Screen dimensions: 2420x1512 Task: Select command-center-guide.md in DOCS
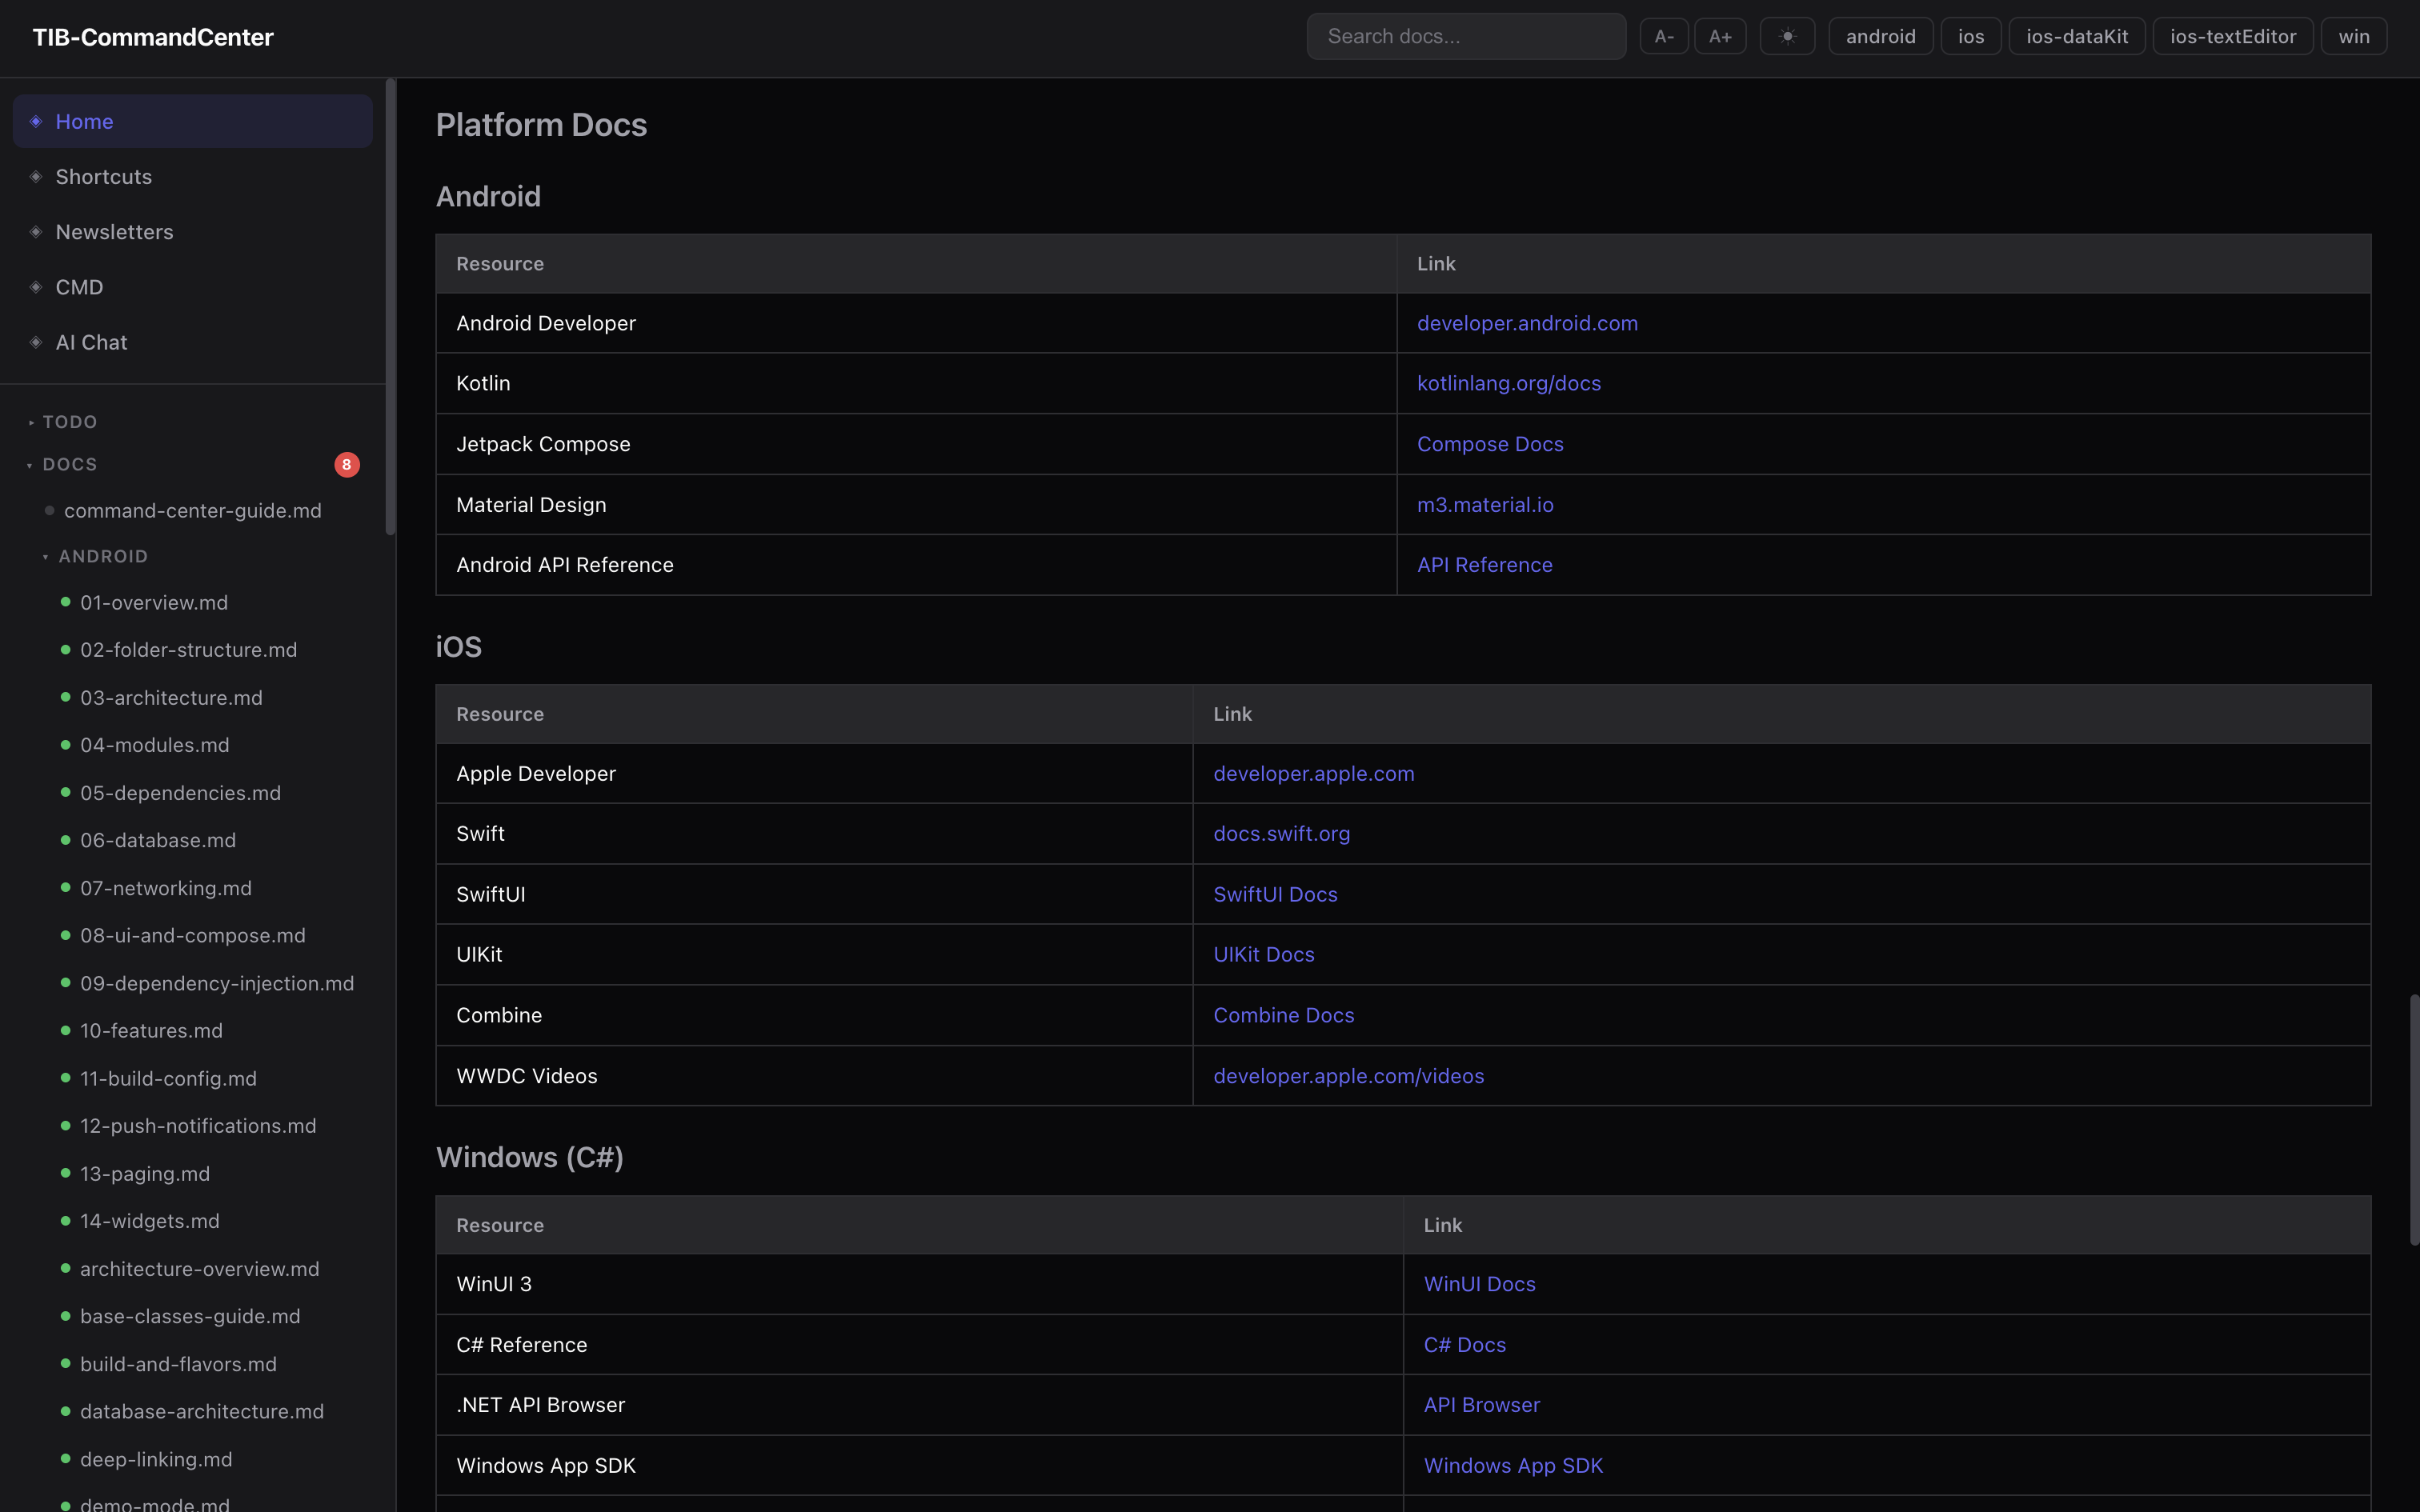tap(192, 510)
